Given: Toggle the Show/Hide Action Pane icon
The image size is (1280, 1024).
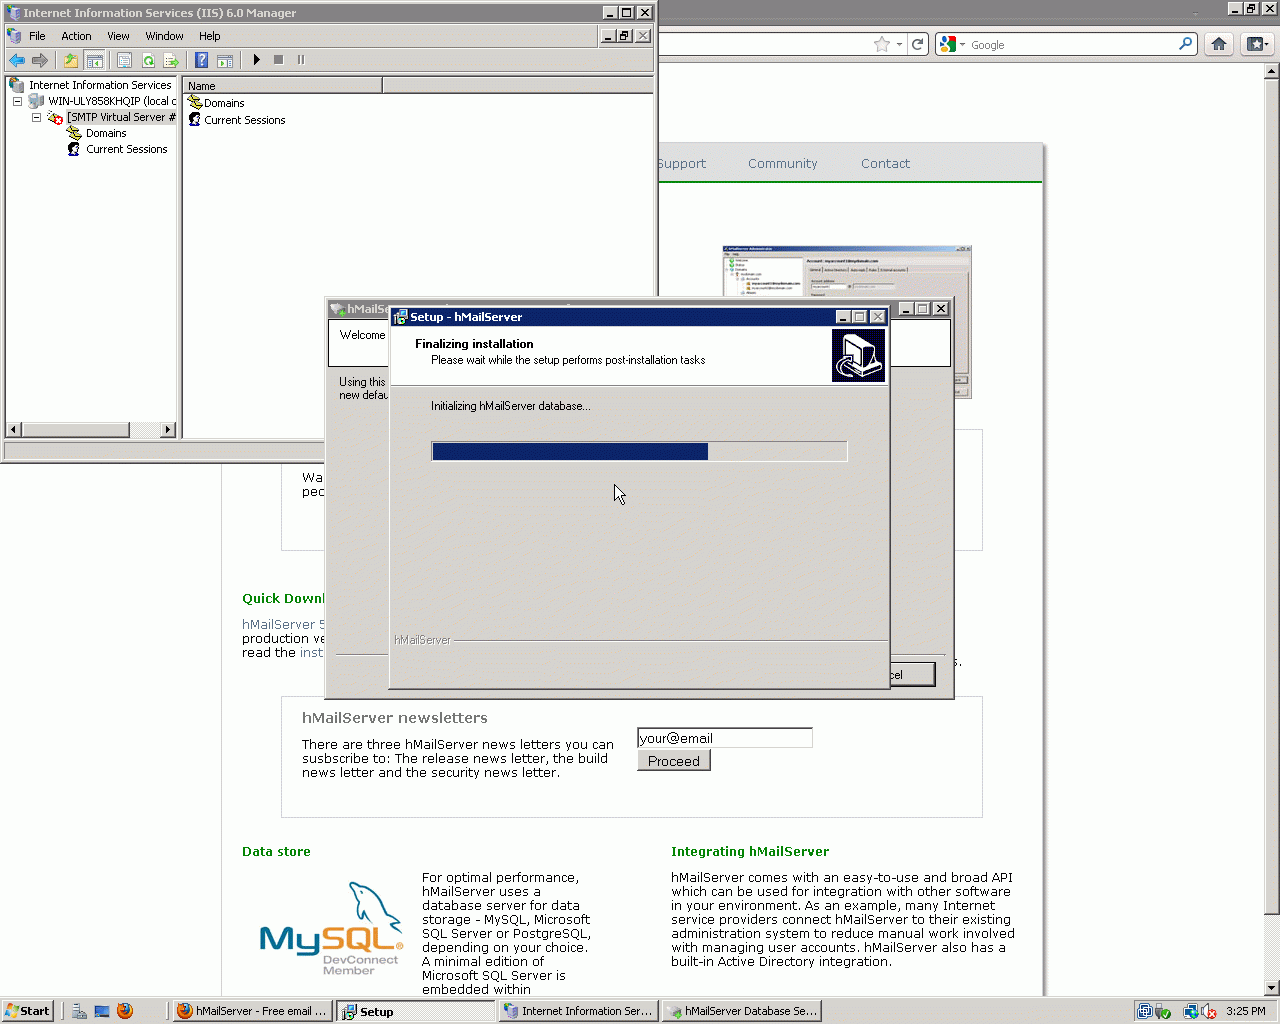Looking at the screenshot, I should [225, 60].
